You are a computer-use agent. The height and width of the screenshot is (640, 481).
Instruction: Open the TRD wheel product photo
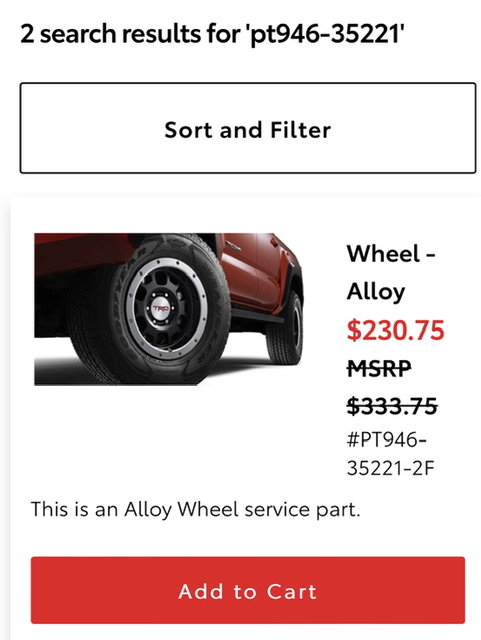[169, 309]
